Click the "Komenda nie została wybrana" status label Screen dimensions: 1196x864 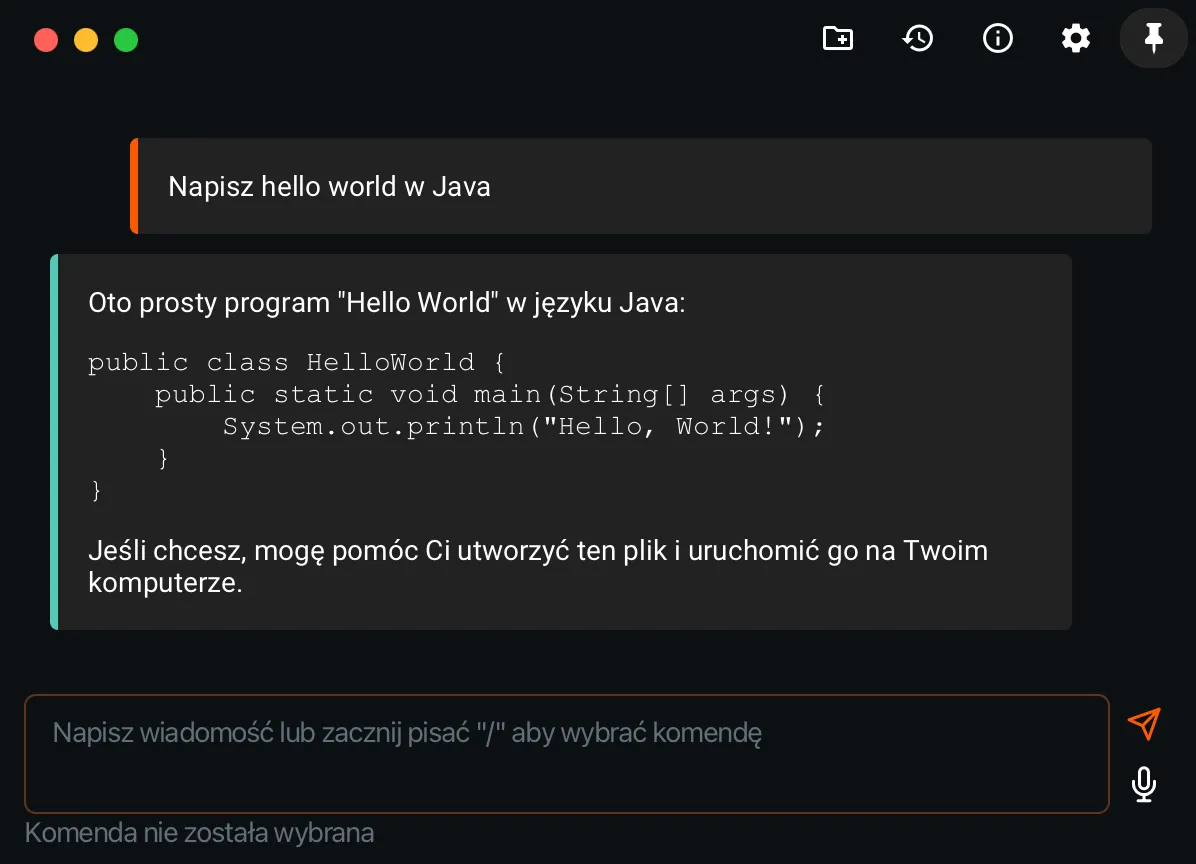[x=199, y=833]
